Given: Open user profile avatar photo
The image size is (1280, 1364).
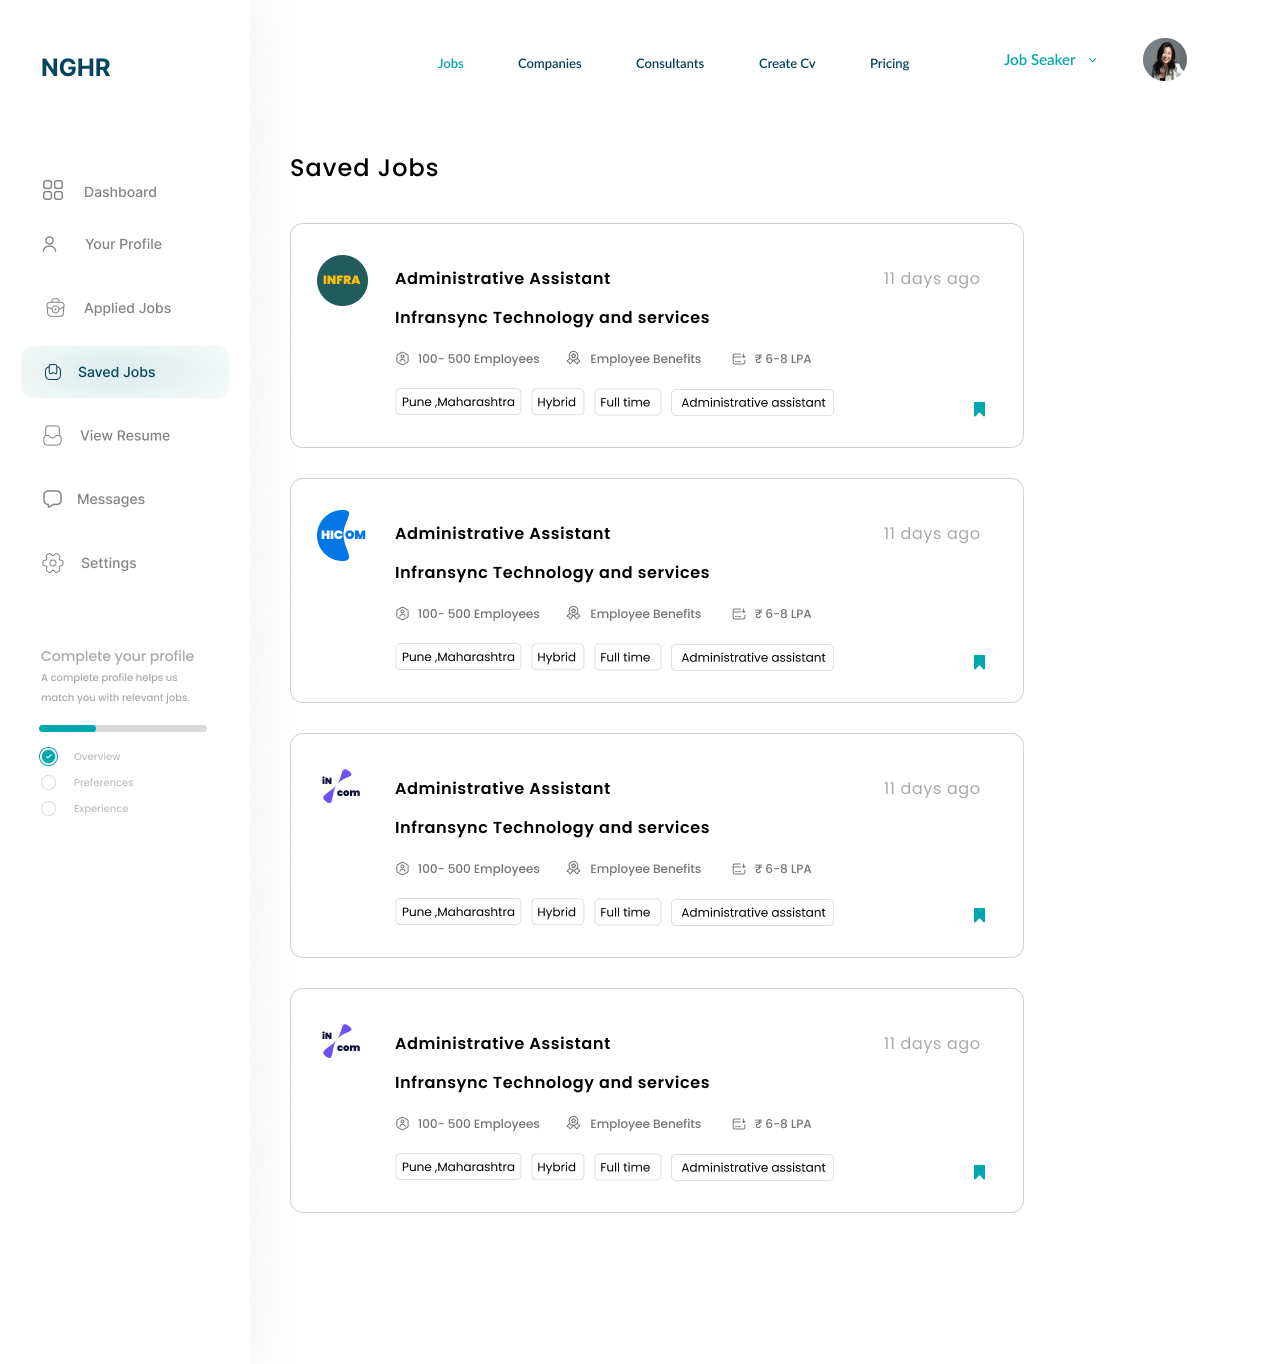Looking at the screenshot, I should pos(1165,60).
